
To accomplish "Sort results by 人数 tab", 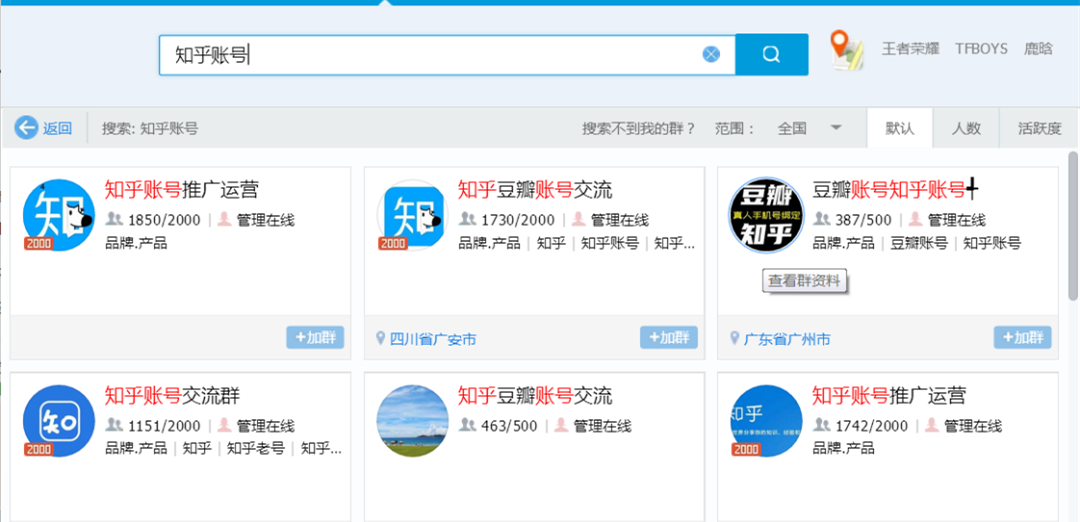I will coord(966,128).
